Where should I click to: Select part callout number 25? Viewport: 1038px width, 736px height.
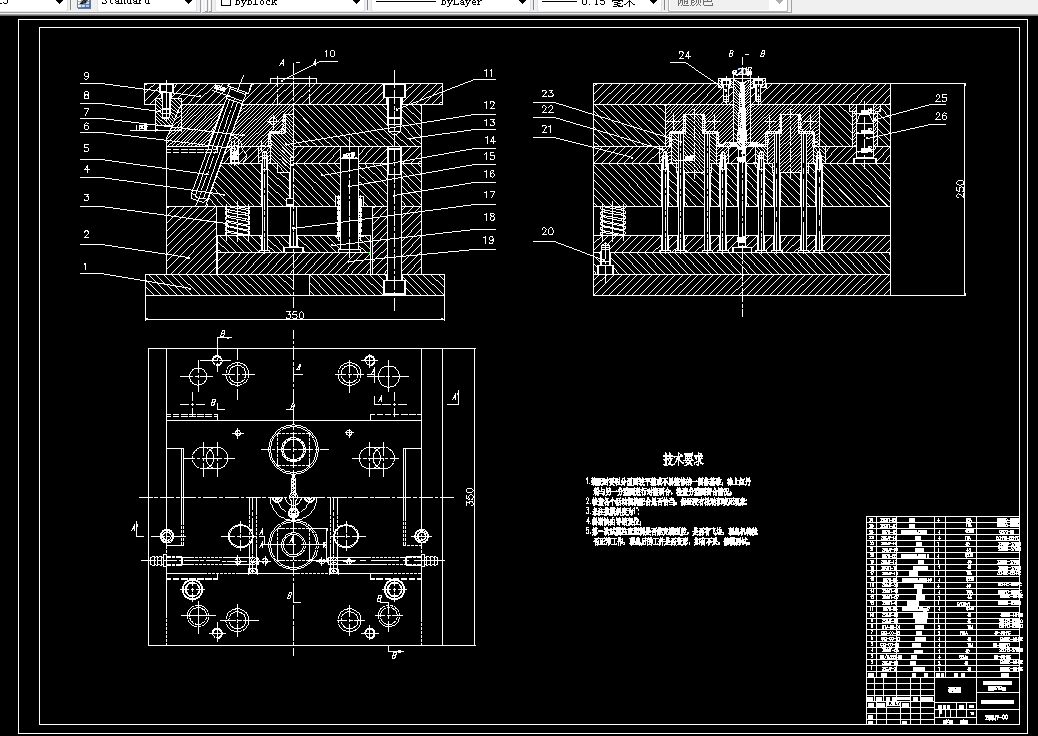coord(941,99)
